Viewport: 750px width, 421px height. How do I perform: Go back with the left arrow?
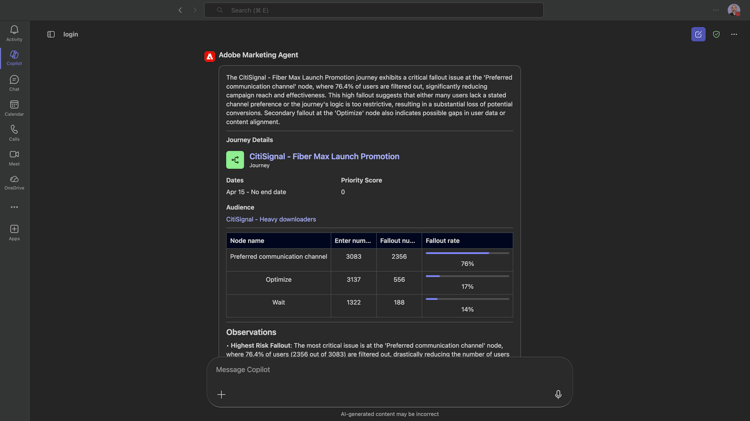pyautogui.click(x=180, y=10)
